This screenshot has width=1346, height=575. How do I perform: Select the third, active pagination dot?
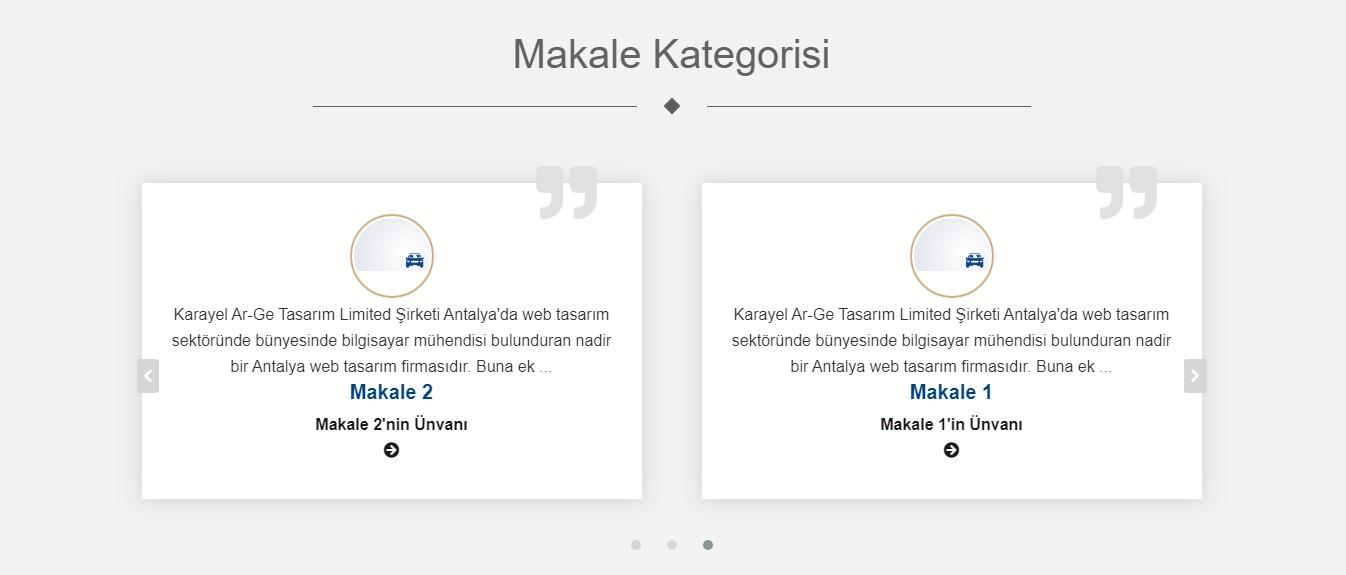[708, 545]
